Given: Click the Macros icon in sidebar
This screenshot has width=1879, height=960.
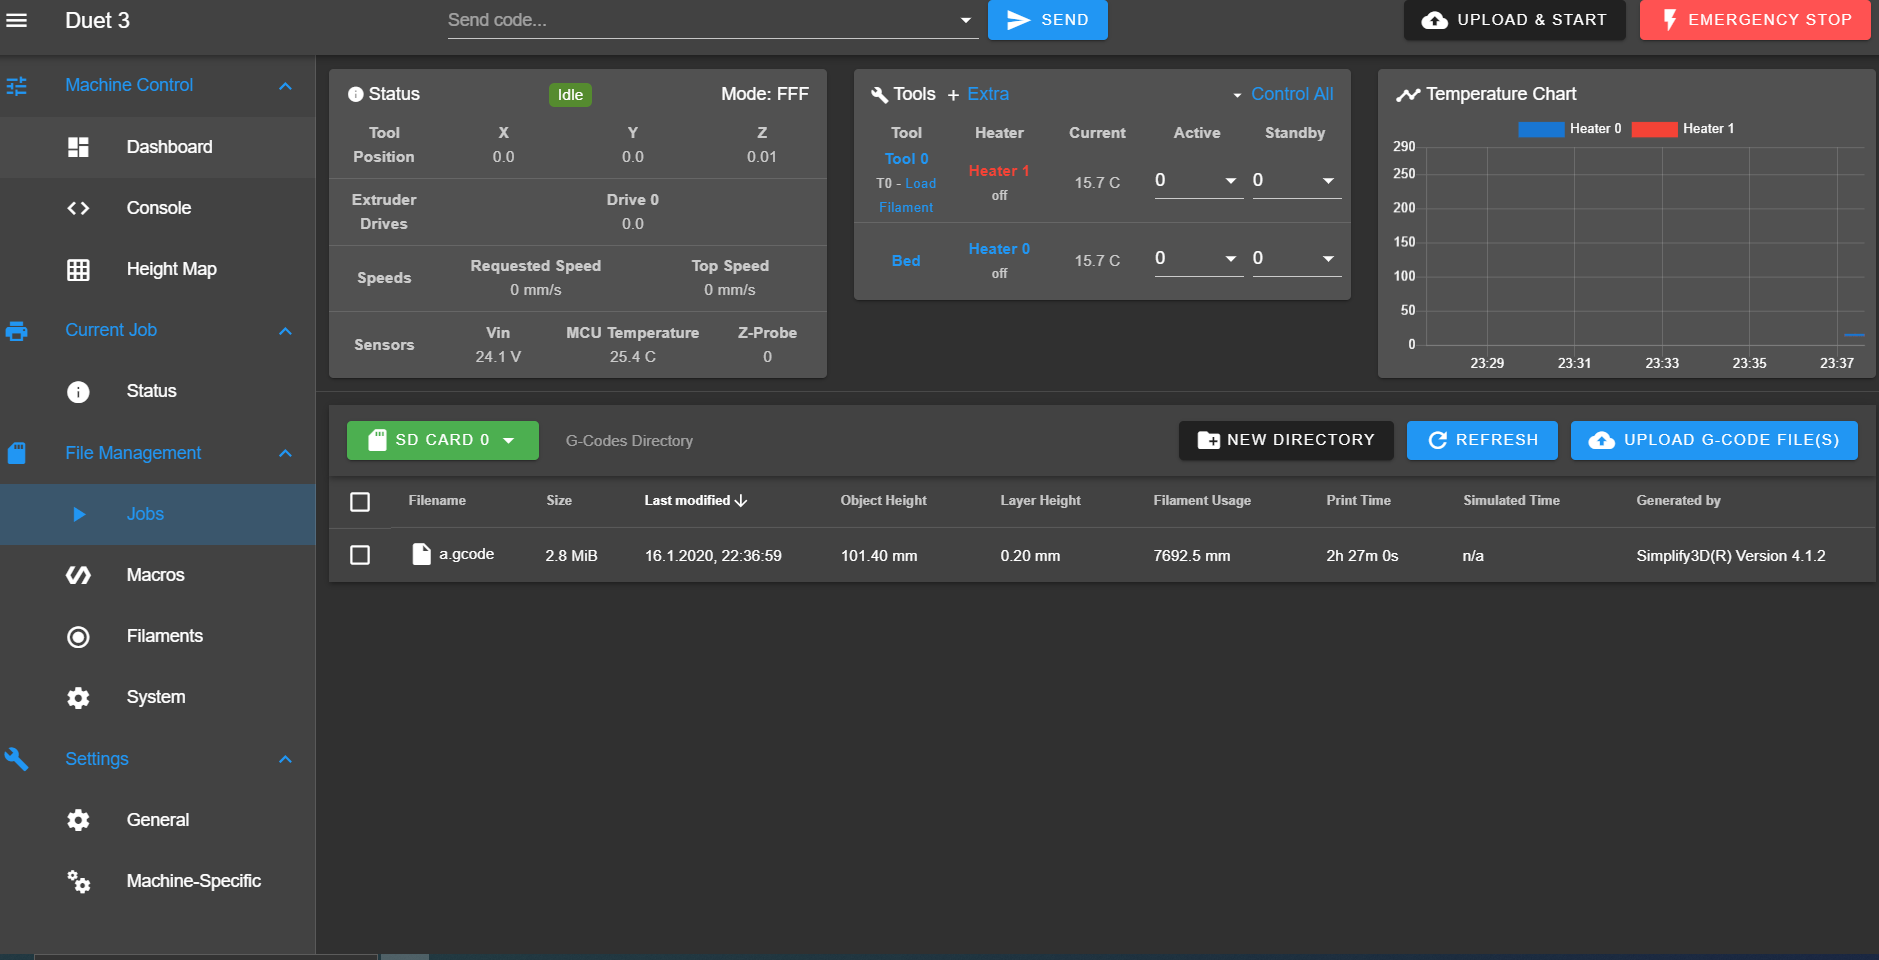Looking at the screenshot, I should pyautogui.click(x=78, y=575).
